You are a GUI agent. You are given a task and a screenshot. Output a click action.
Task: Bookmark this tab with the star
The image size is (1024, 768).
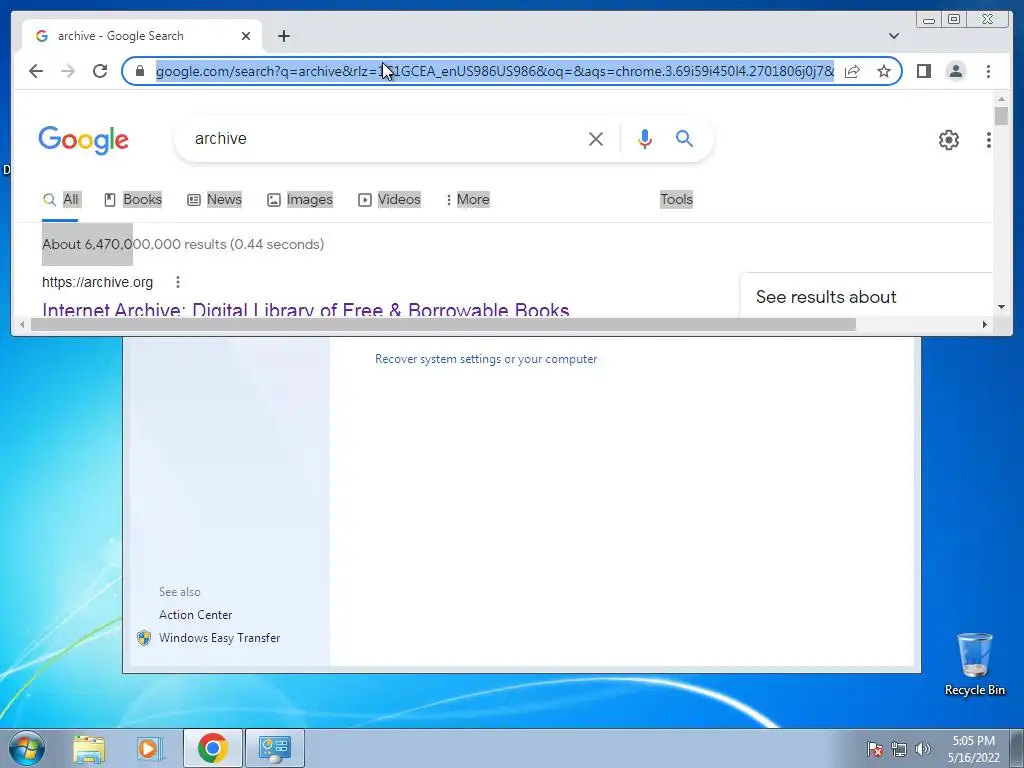click(884, 71)
